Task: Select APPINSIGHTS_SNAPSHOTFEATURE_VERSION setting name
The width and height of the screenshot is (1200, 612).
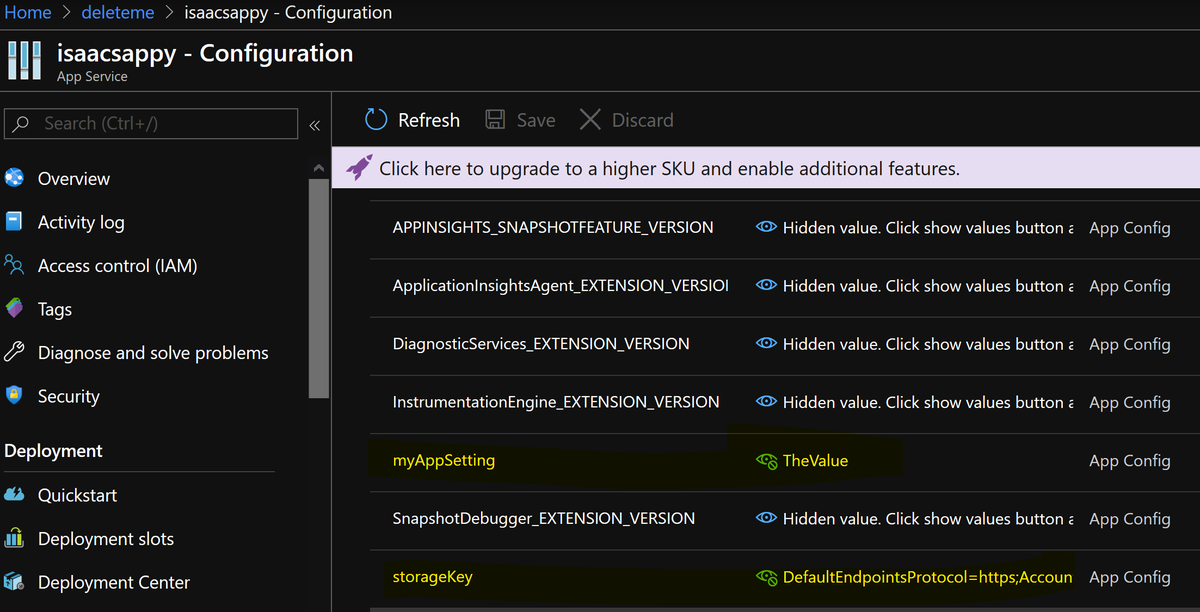Action: (x=553, y=228)
